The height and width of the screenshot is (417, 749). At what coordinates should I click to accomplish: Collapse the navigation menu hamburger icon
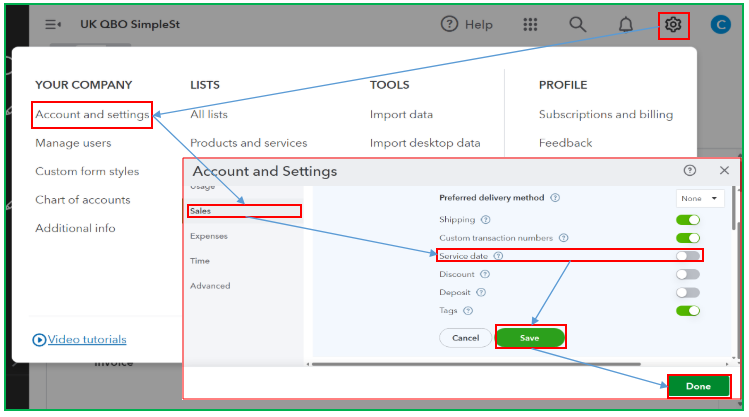53,24
